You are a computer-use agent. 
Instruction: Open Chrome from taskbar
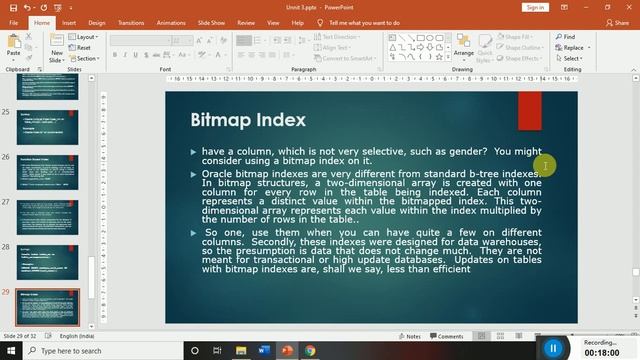[x=310, y=351]
